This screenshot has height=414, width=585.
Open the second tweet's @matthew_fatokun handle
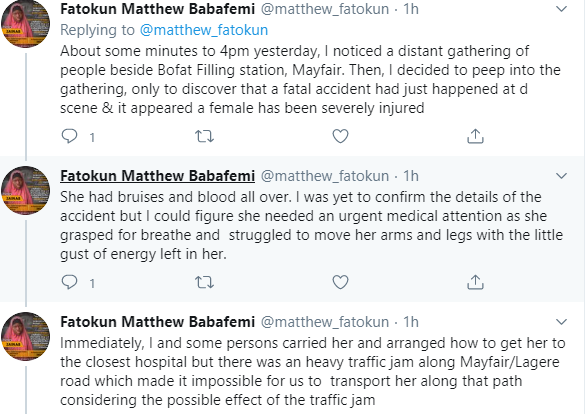coord(325,176)
